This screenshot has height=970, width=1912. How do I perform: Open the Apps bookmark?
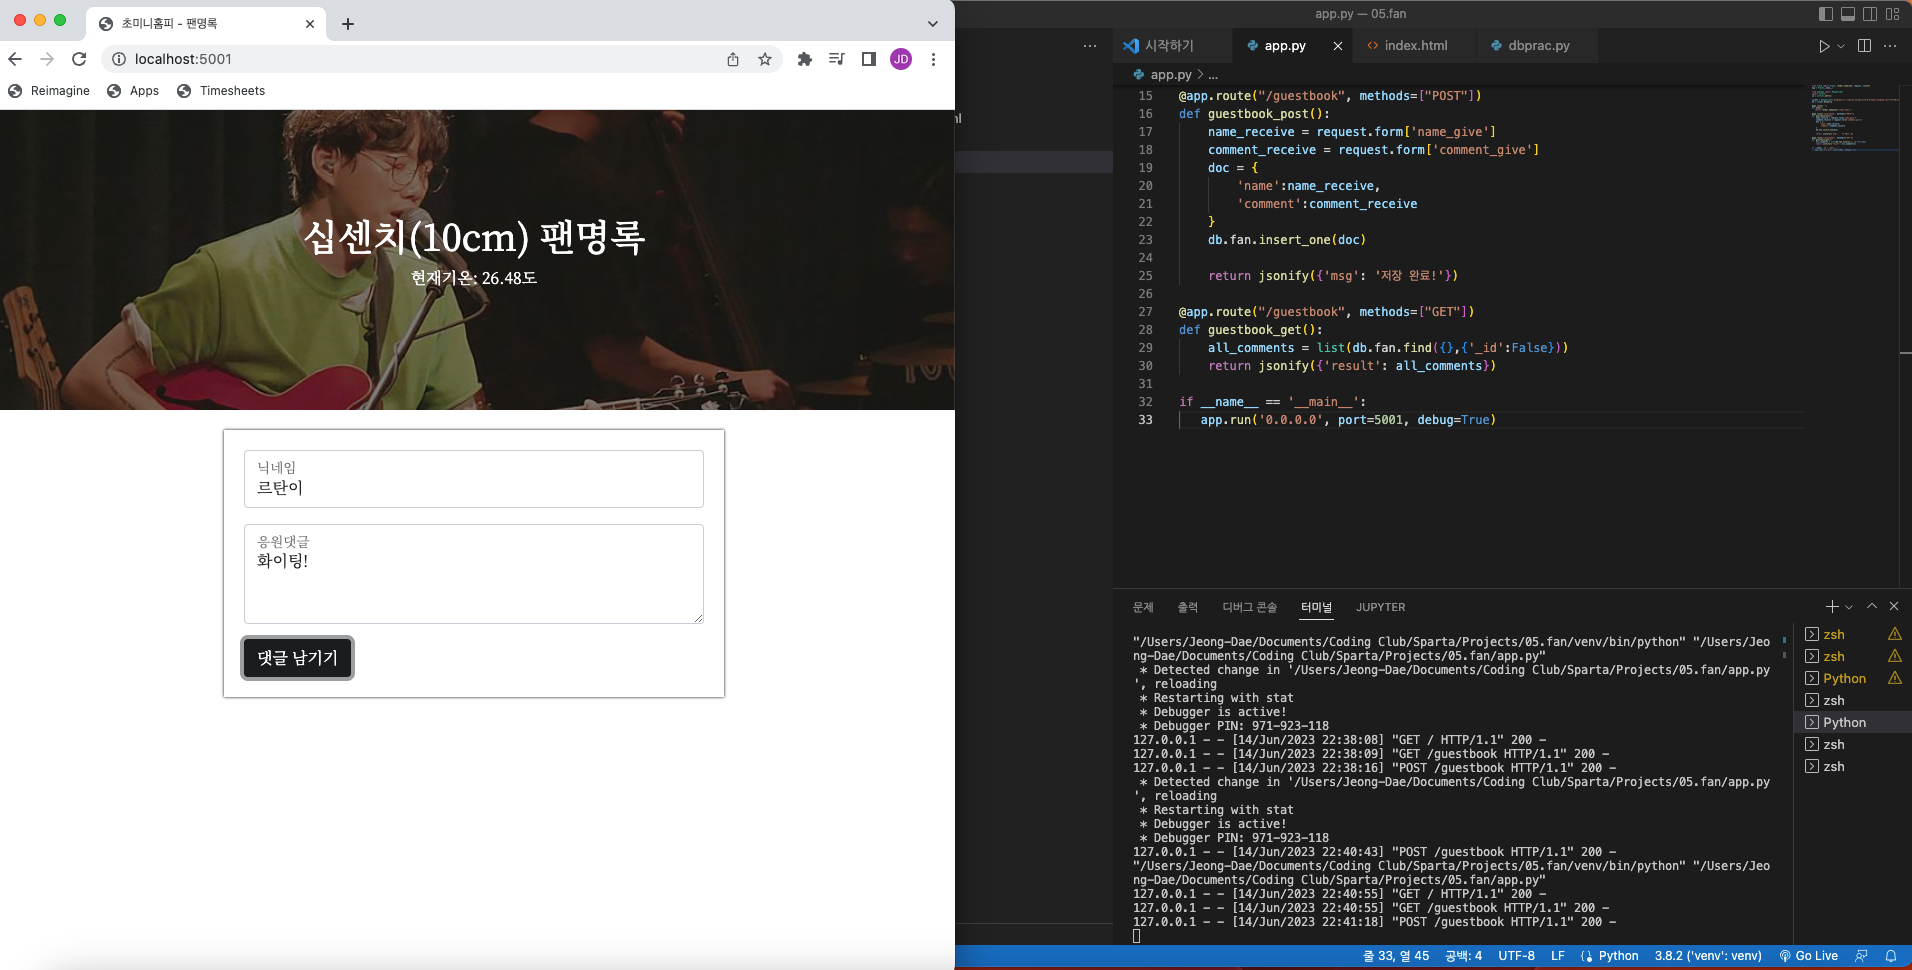pyautogui.click(x=133, y=91)
